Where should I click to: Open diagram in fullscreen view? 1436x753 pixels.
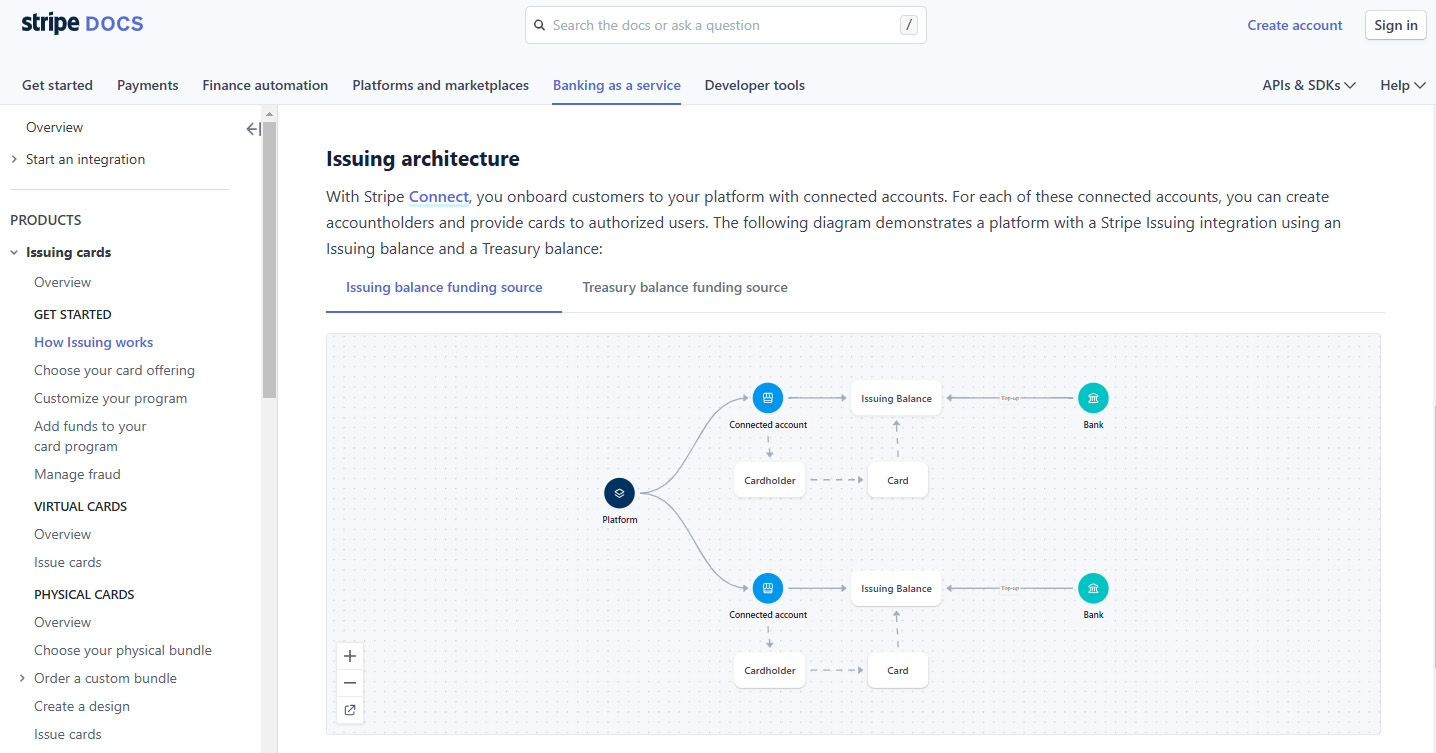[x=350, y=711]
